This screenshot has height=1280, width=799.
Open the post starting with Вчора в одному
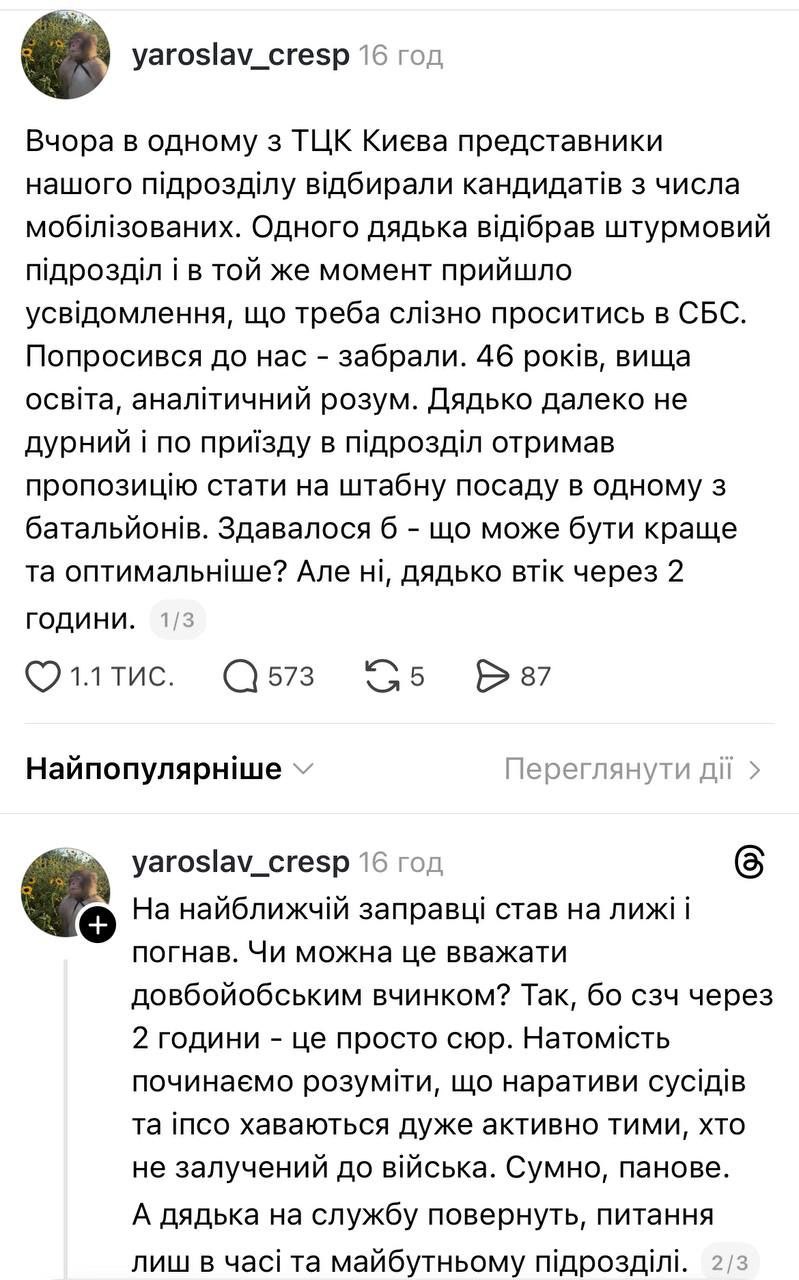coord(398,380)
